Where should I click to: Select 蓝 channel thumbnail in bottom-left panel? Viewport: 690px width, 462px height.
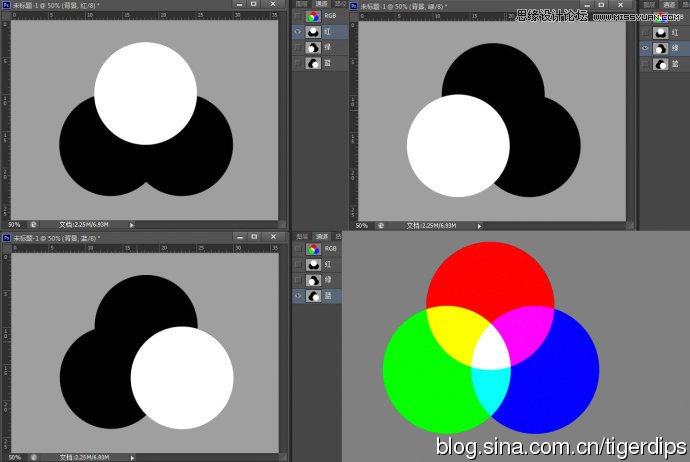click(x=313, y=296)
